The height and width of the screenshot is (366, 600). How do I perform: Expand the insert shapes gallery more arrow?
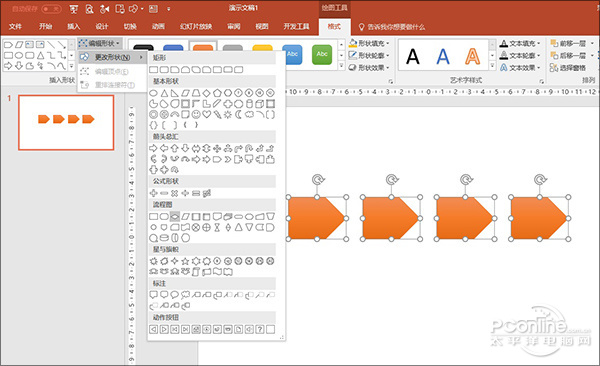[71, 66]
